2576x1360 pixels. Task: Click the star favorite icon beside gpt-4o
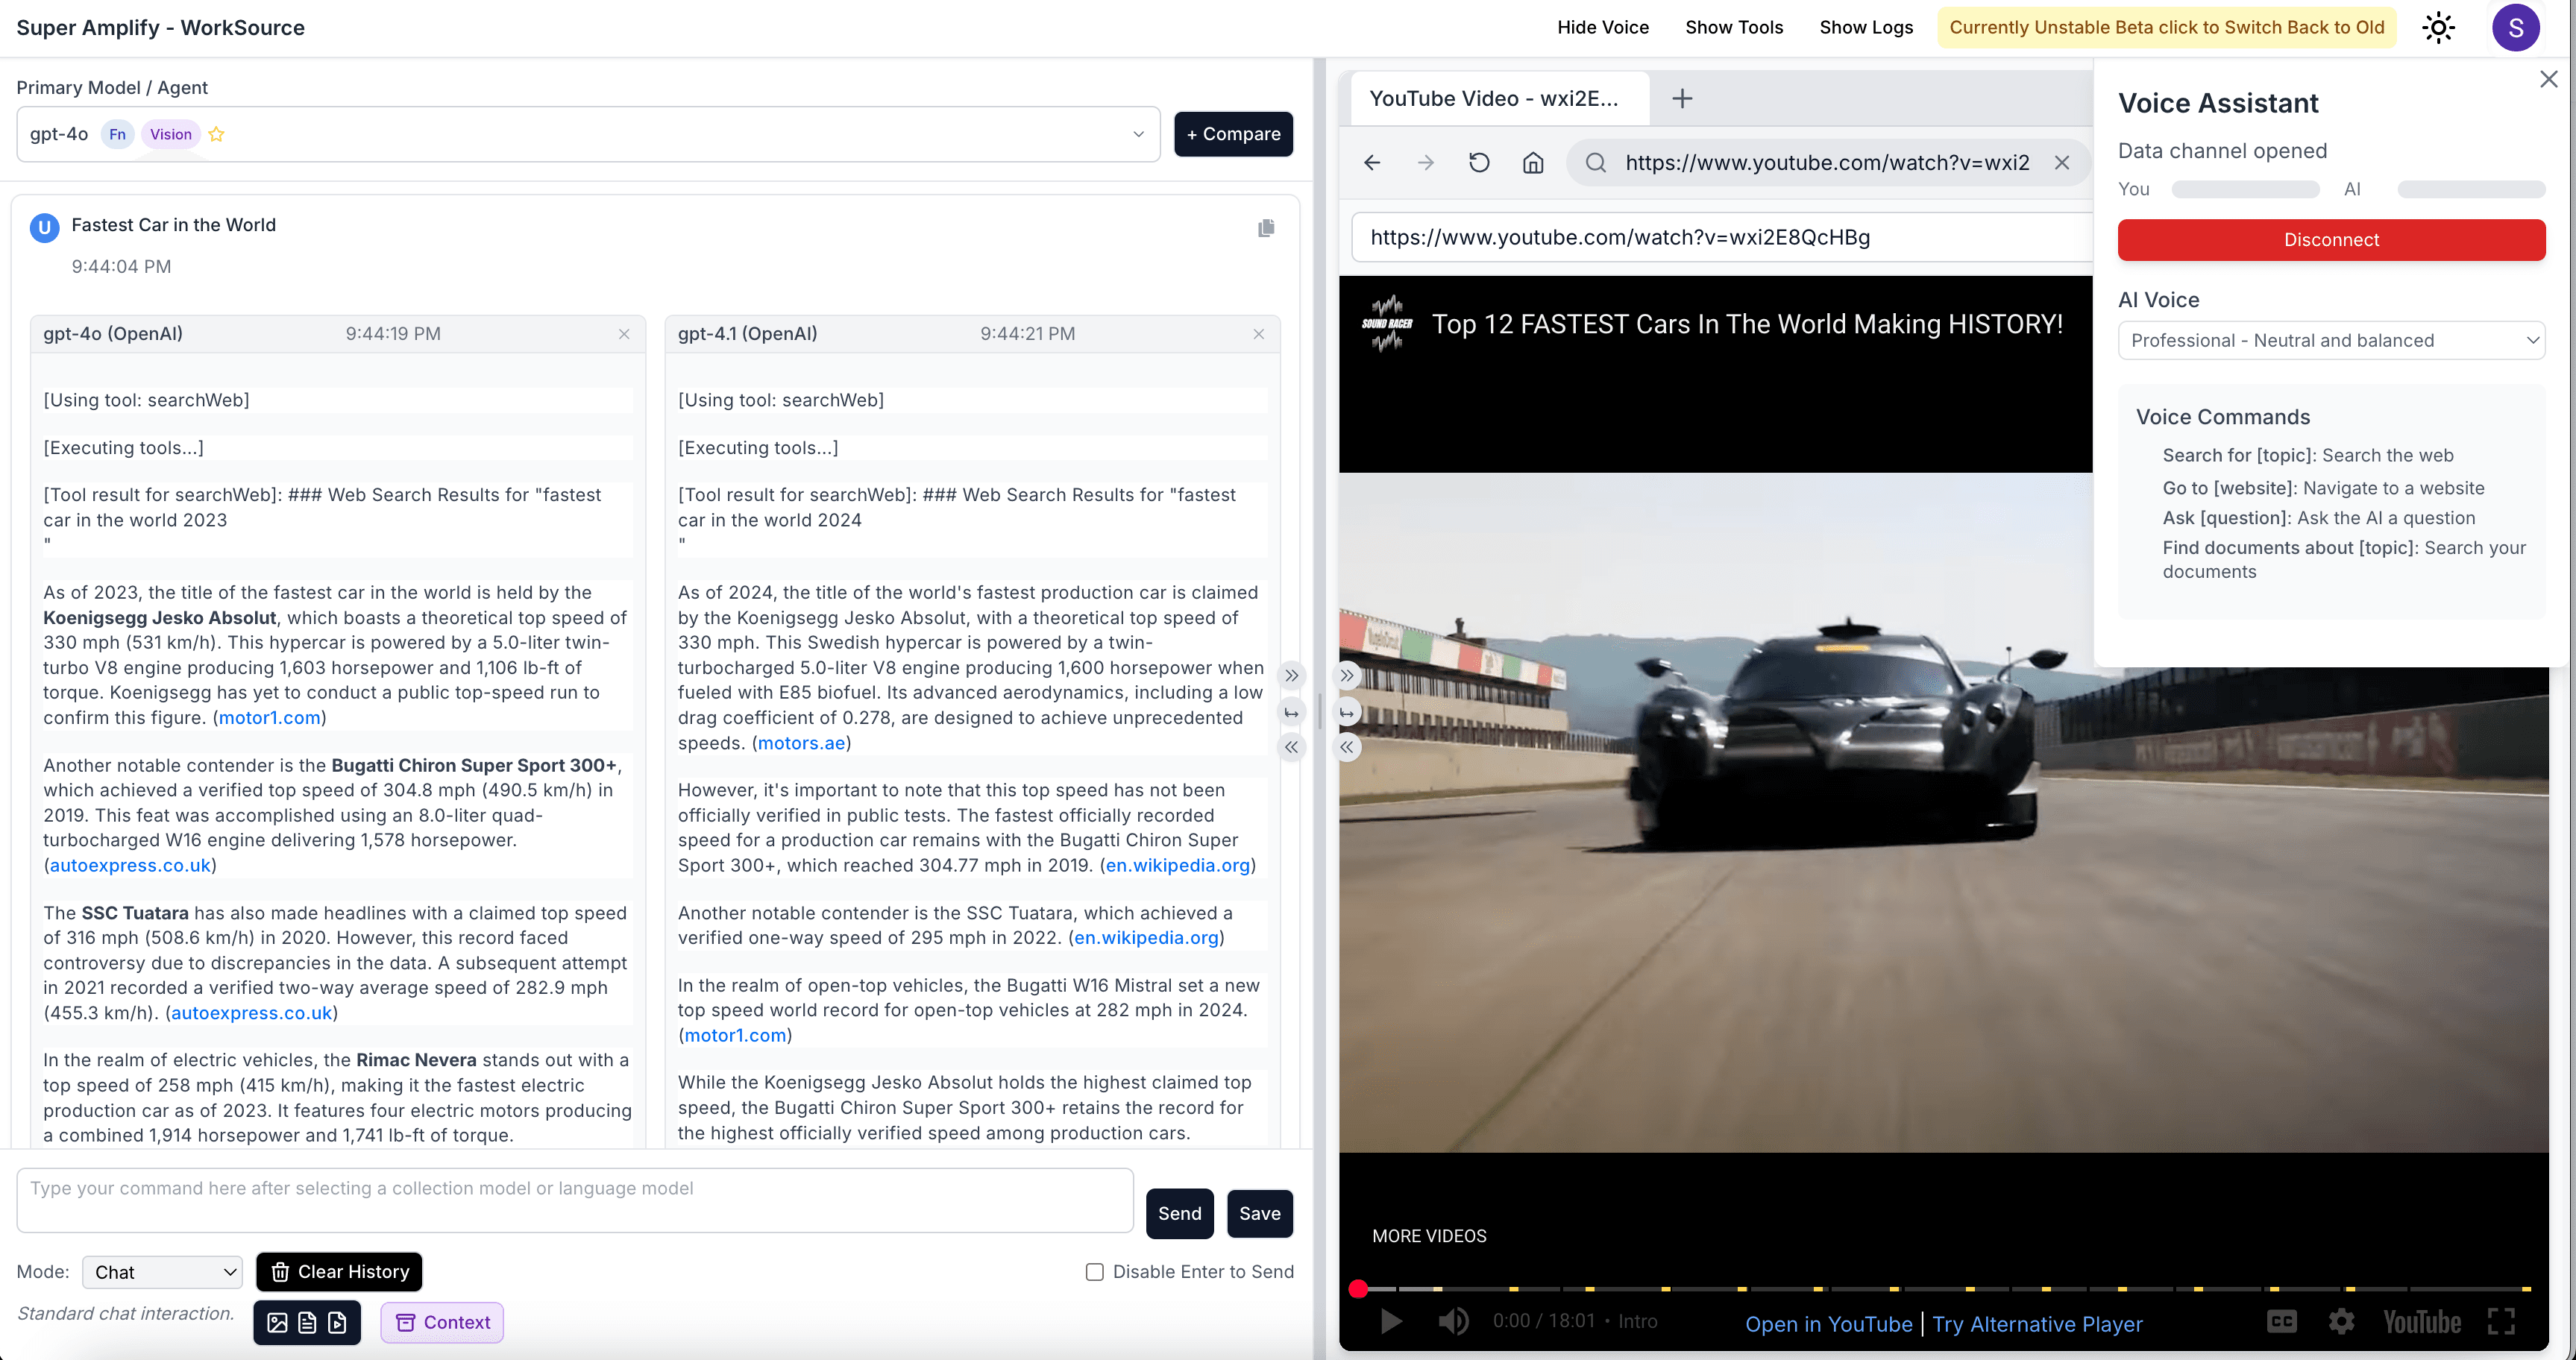[216, 134]
